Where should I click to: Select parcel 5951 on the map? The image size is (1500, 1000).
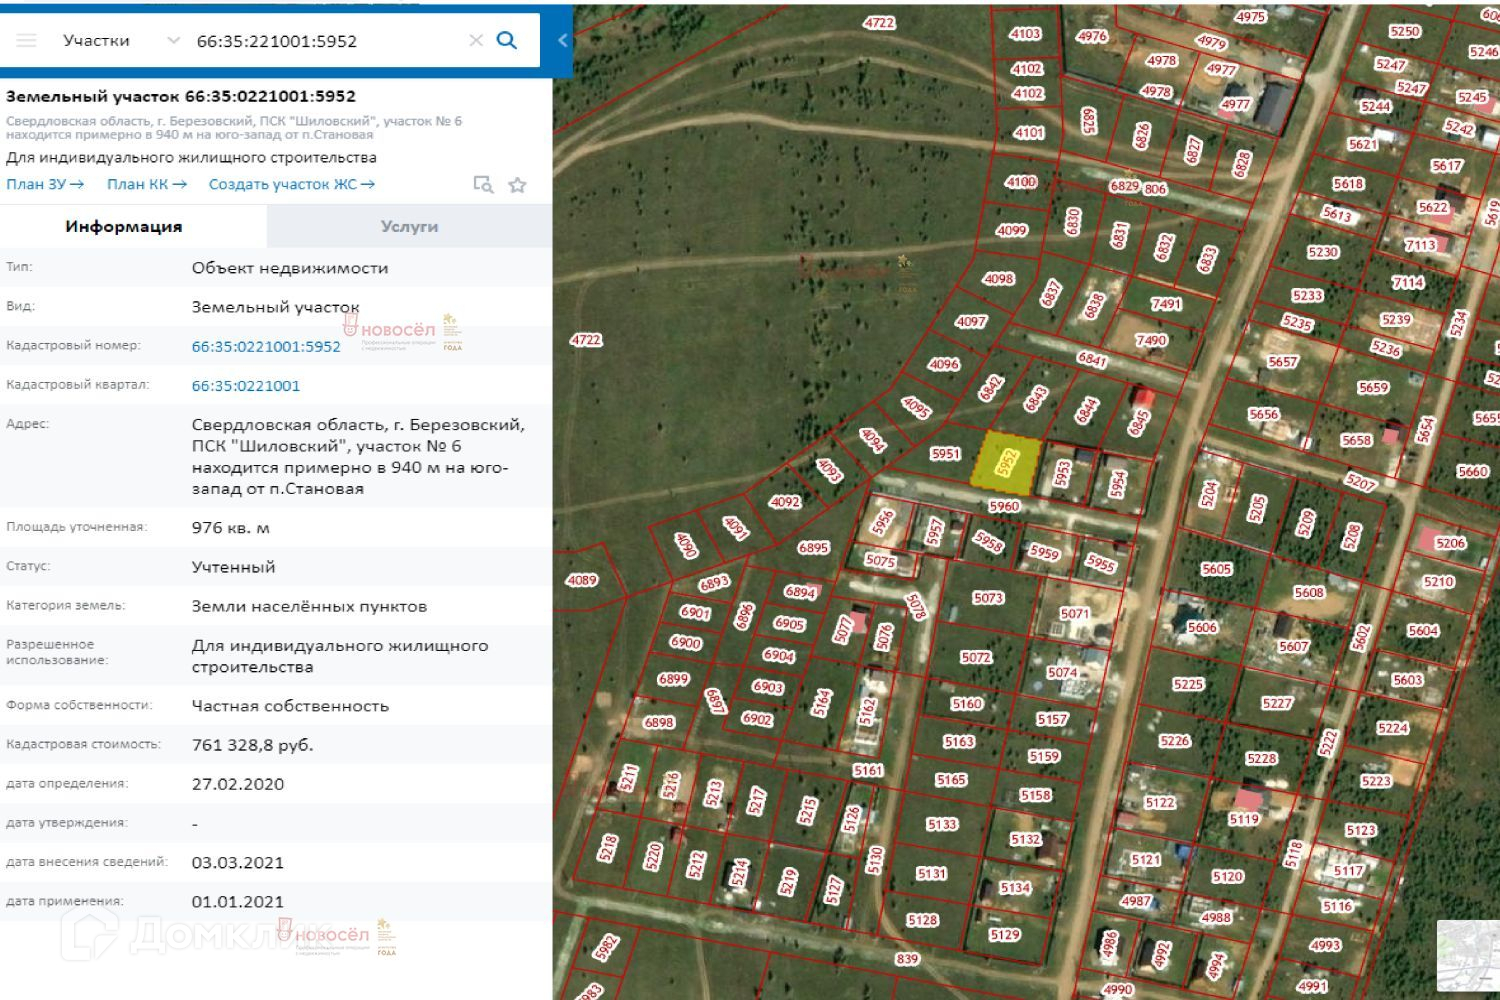coord(945,454)
